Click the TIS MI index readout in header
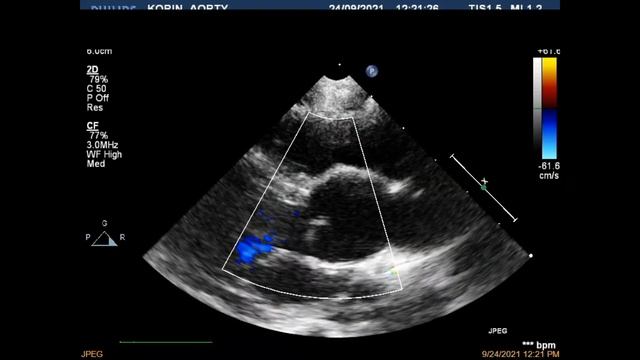Image resolution: width=640 pixels, height=360 pixels. click(x=505, y=7)
